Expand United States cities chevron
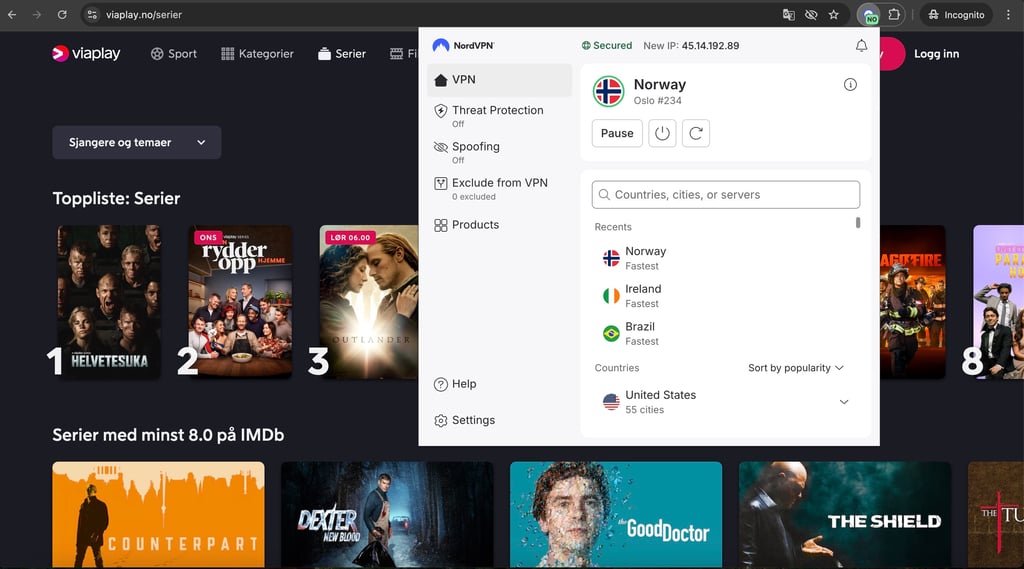This screenshot has width=1024, height=569. pos(844,402)
